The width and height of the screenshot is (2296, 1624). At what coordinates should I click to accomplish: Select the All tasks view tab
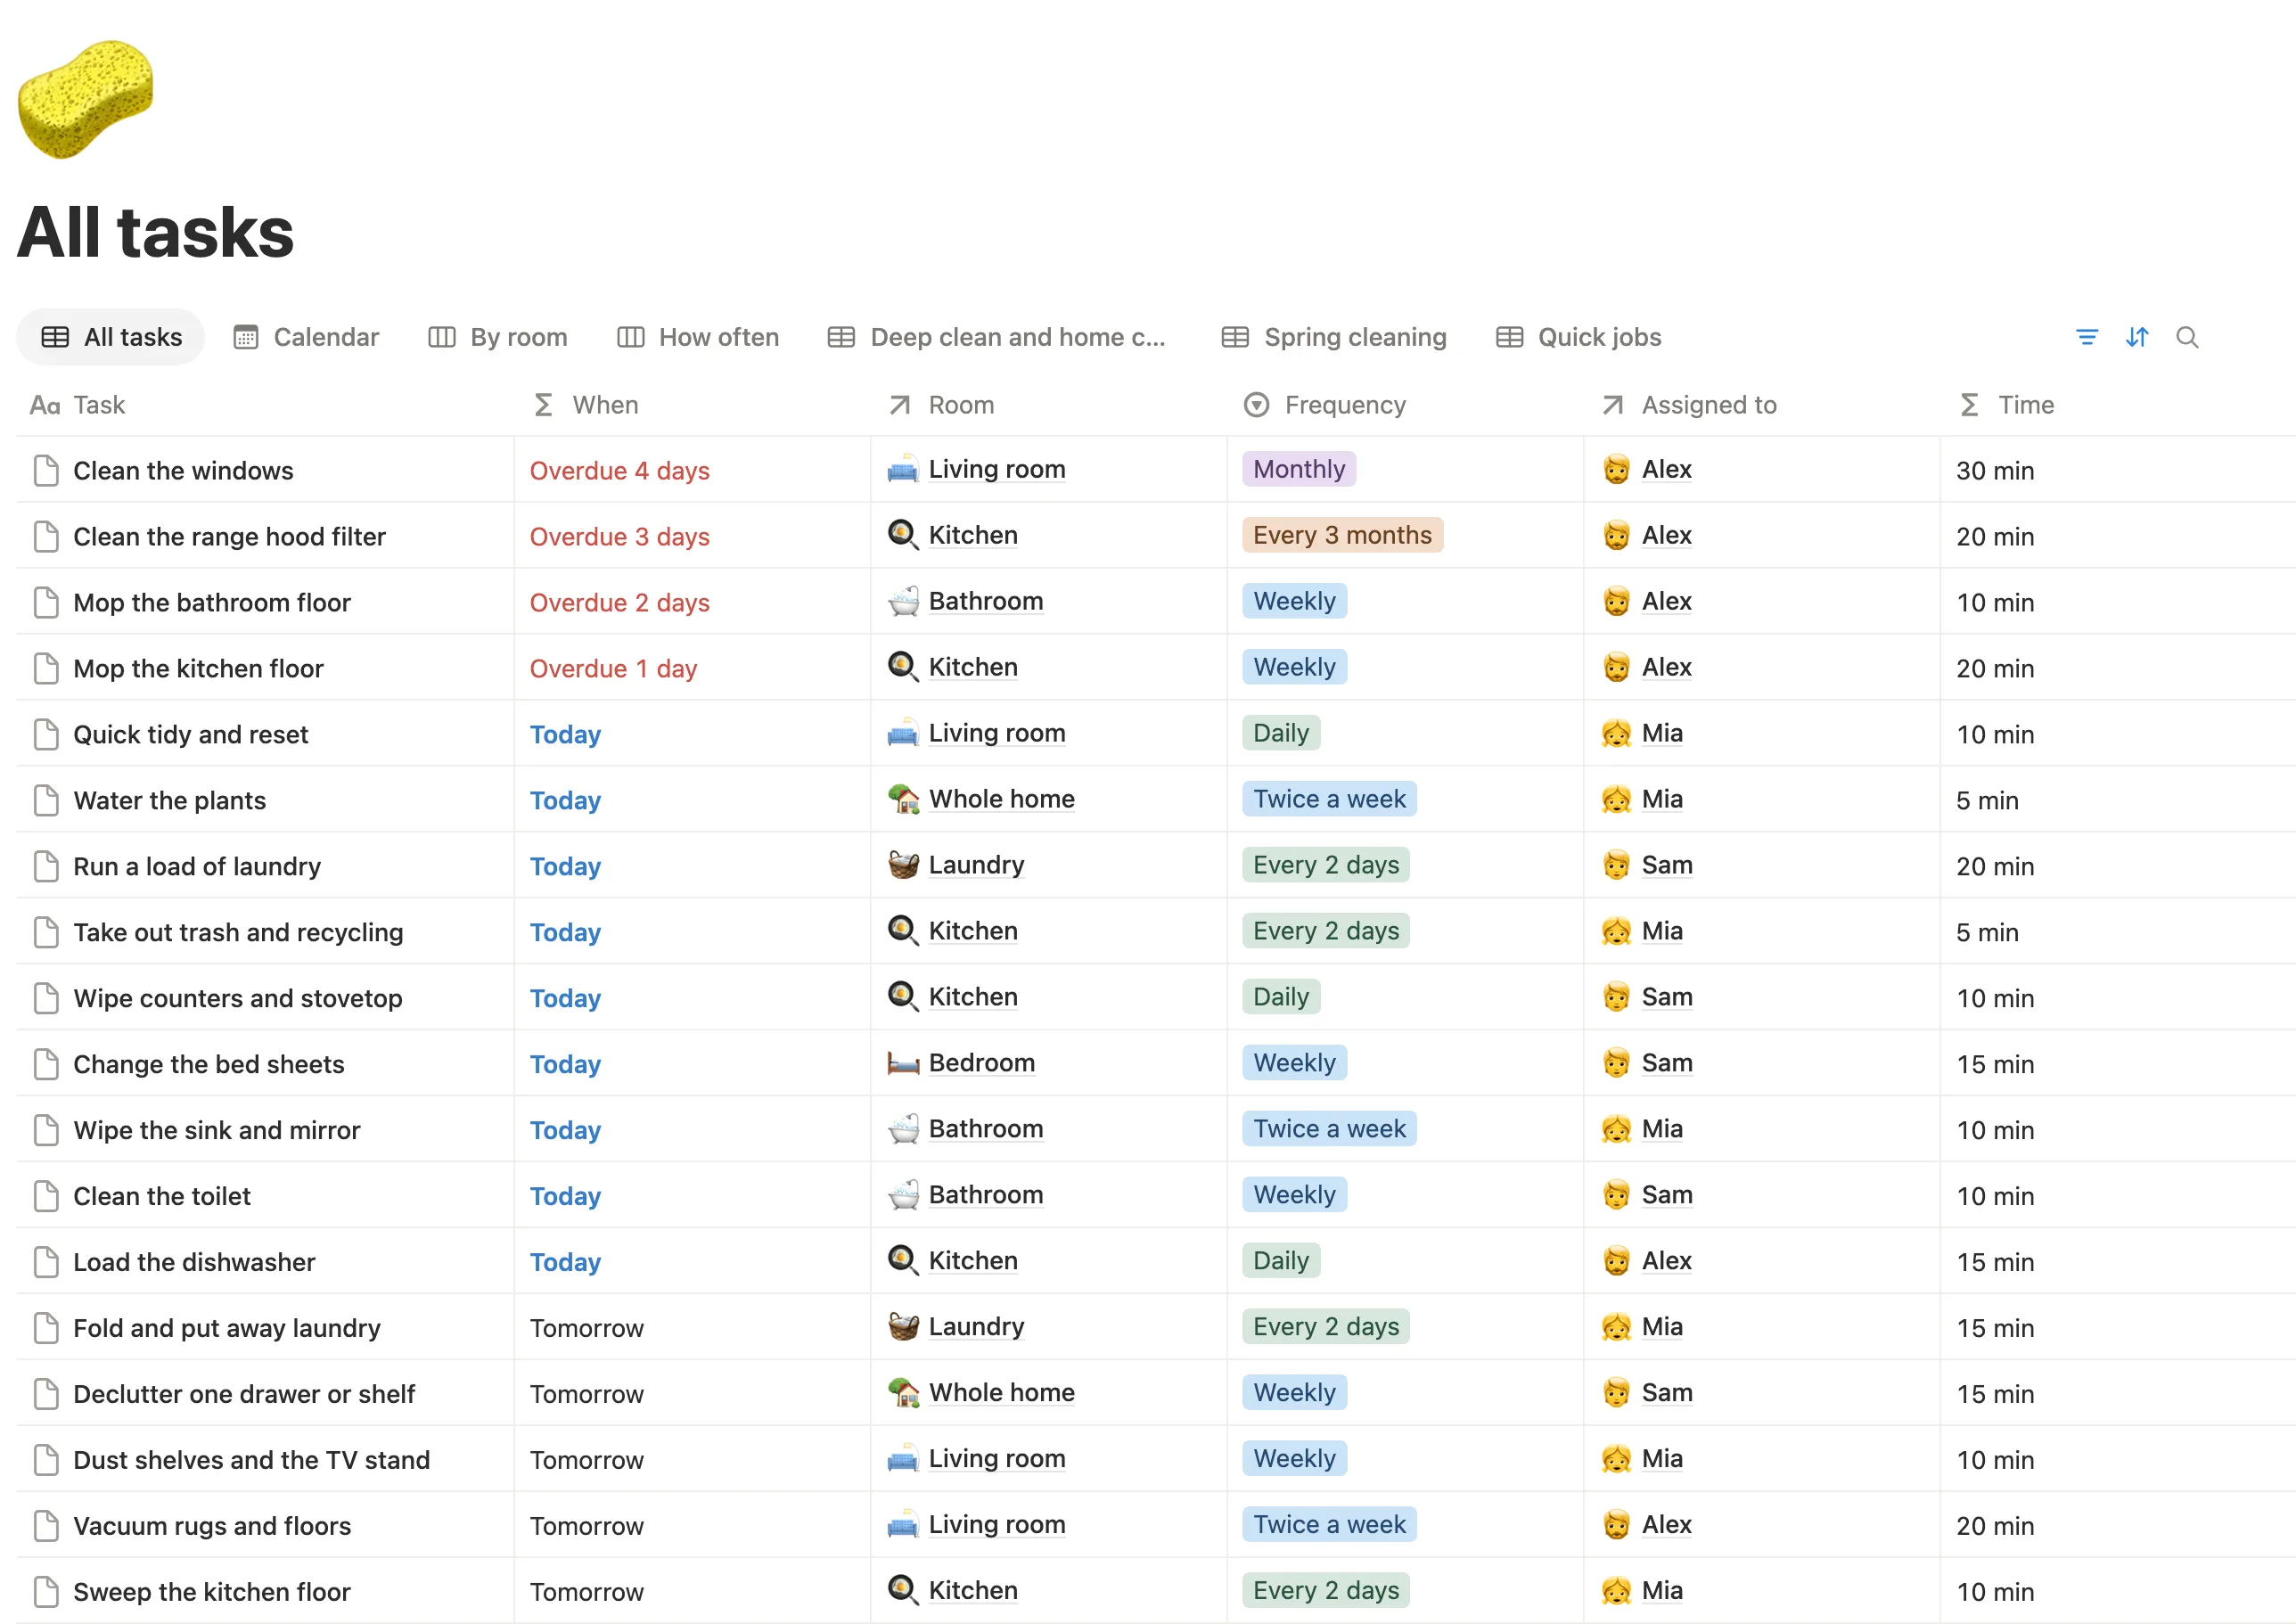click(x=111, y=337)
